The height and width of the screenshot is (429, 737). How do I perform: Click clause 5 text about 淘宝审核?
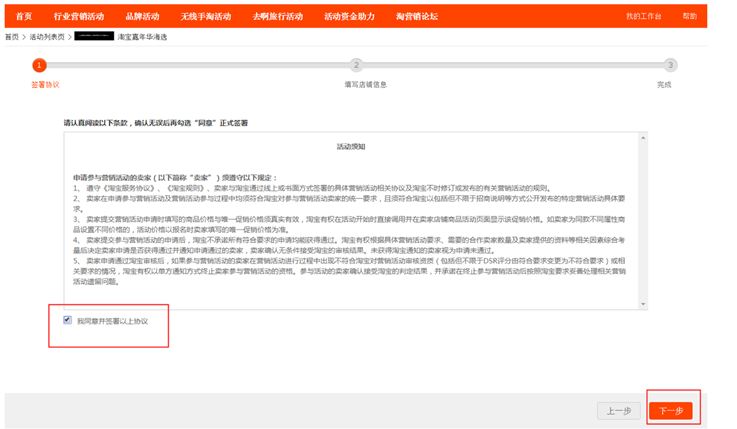(x=349, y=271)
